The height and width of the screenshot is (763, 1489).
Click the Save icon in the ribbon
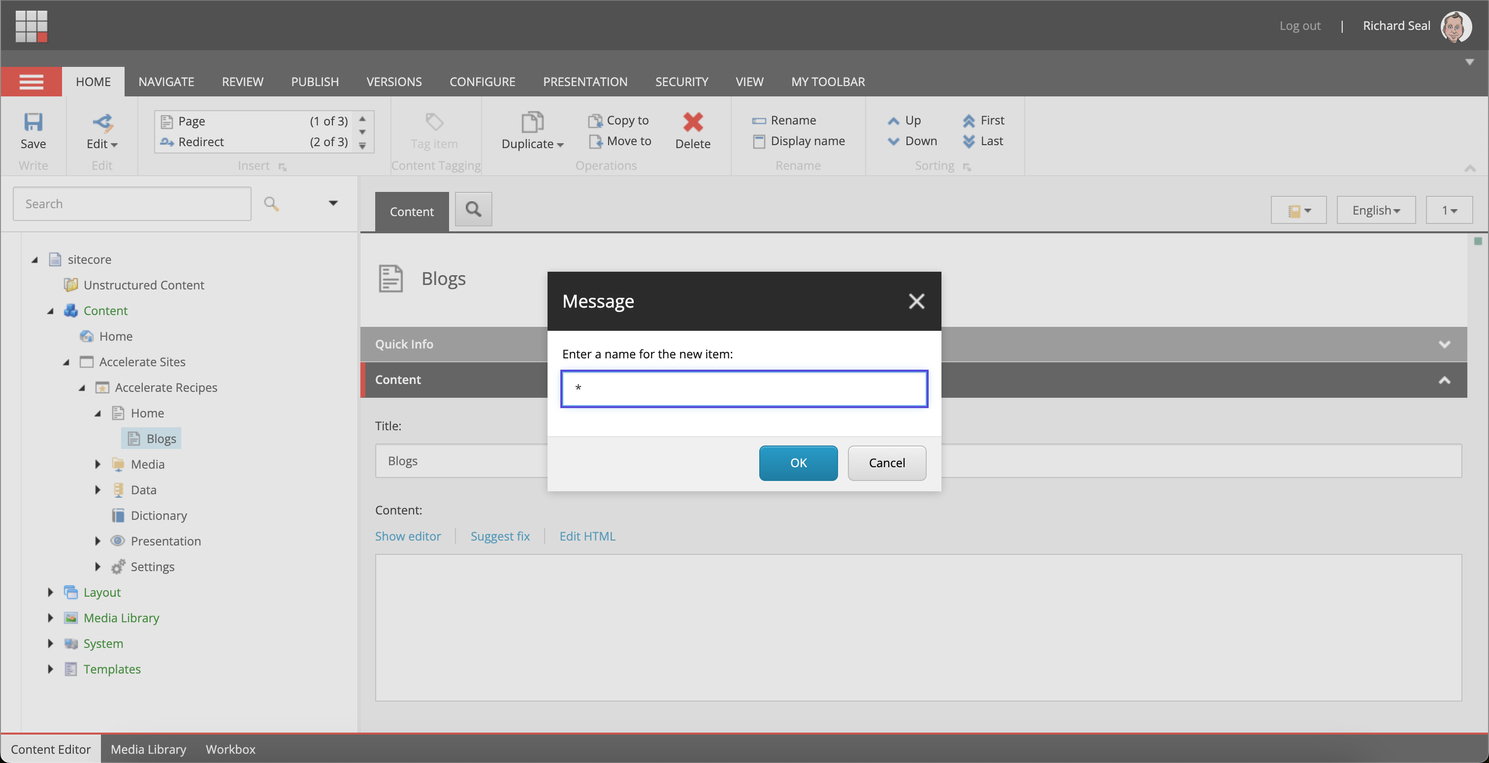pyautogui.click(x=33, y=123)
